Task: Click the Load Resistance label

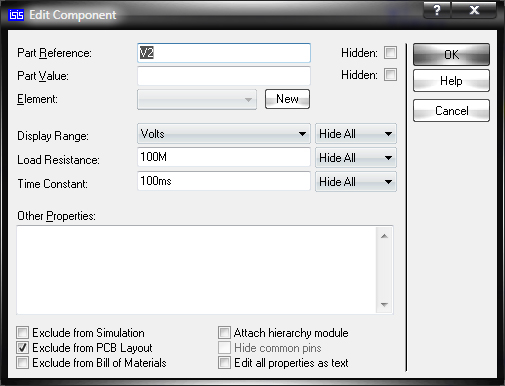Action: pos(58,160)
